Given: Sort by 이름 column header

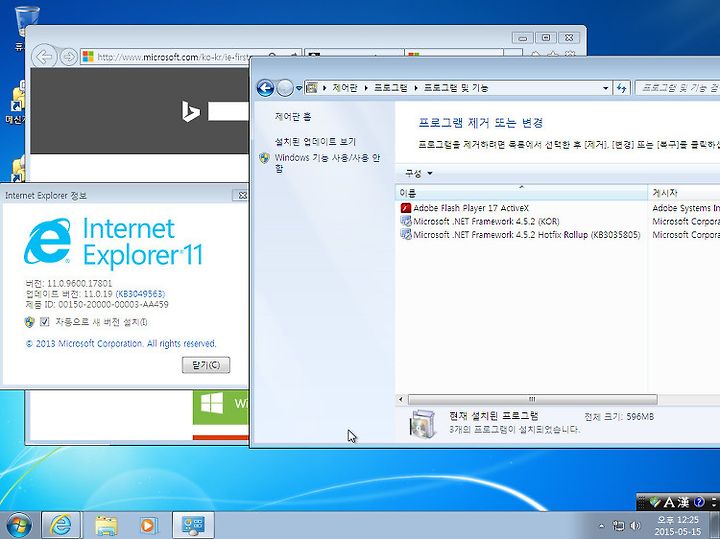Looking at the screenshot, I should 521,193.
